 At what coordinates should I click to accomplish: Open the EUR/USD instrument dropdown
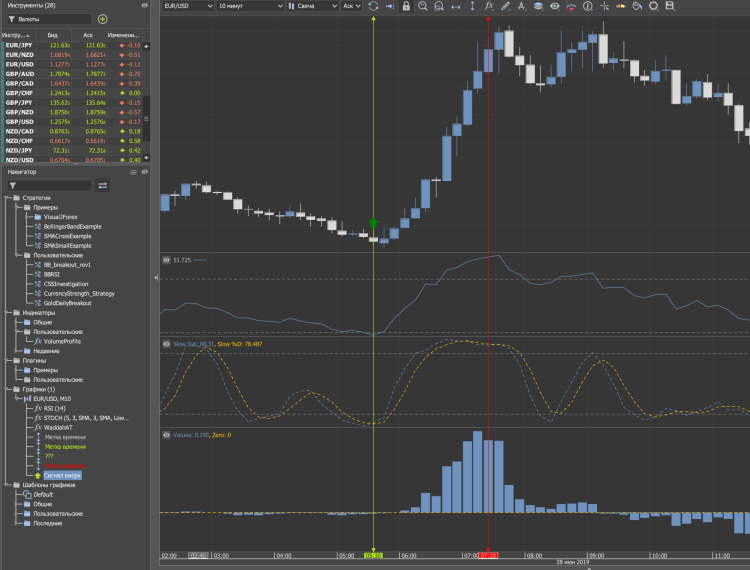188,6
